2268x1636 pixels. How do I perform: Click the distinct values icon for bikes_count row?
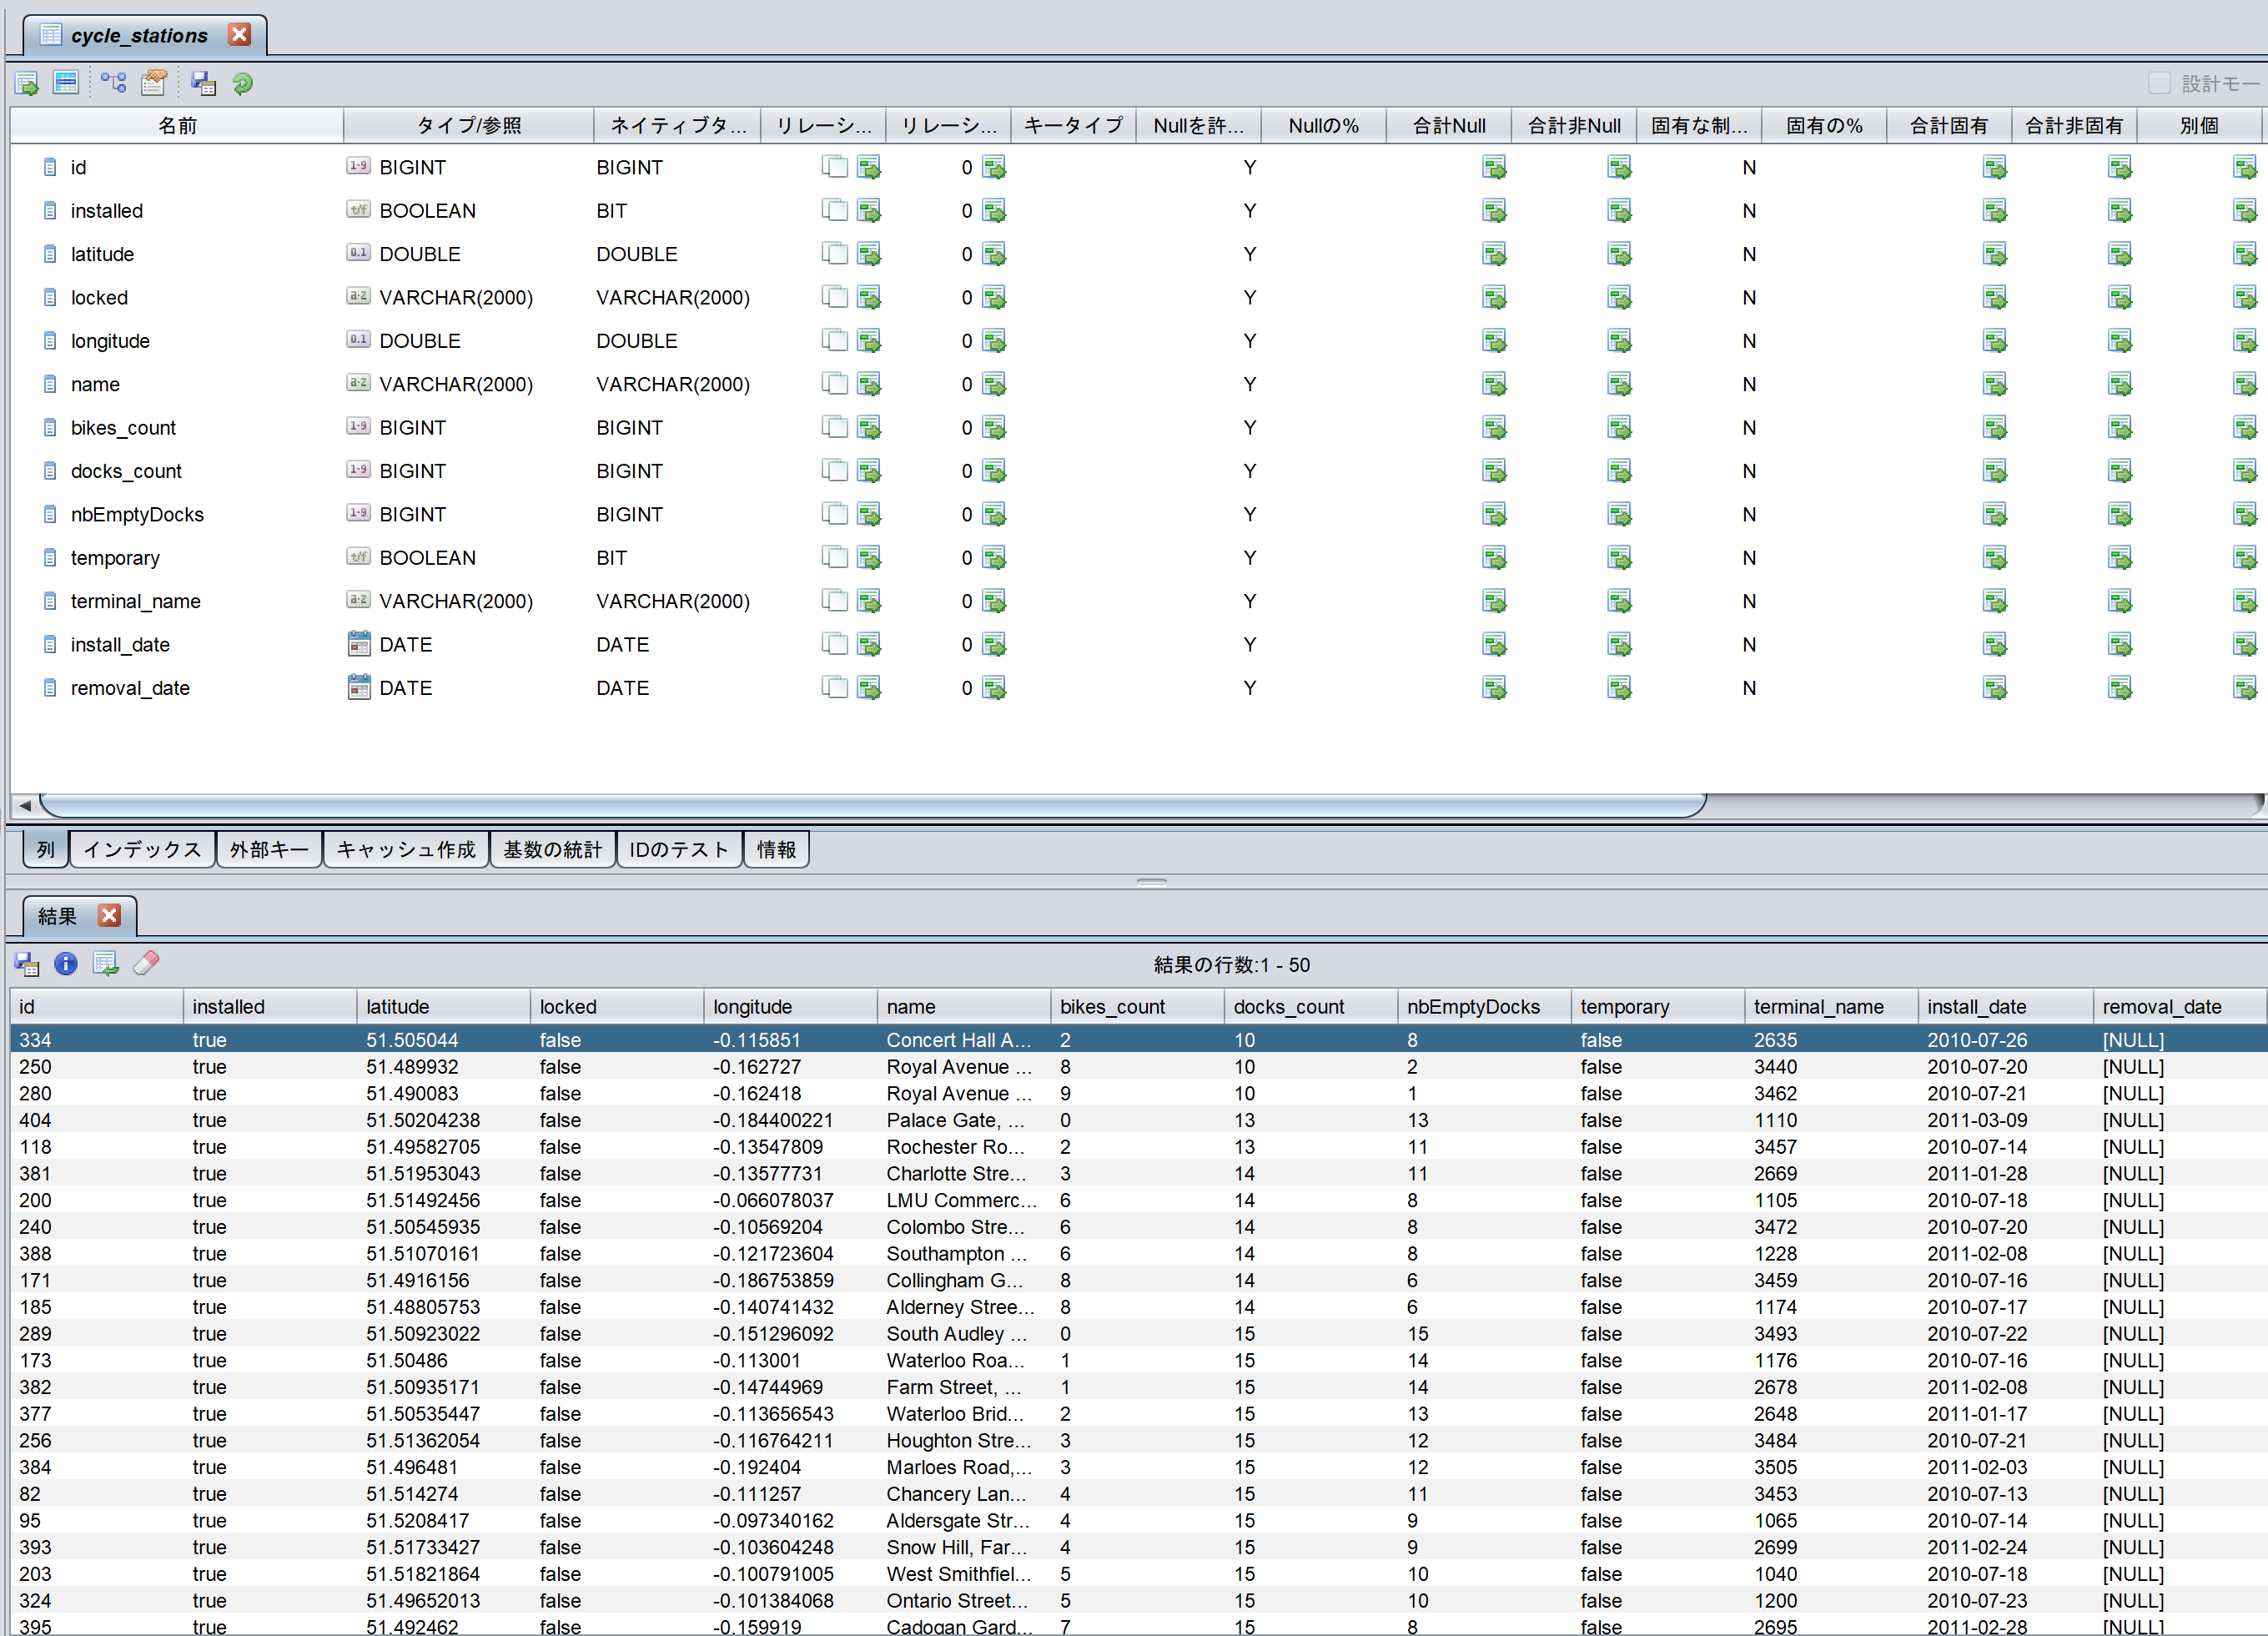click(2245, 428)
